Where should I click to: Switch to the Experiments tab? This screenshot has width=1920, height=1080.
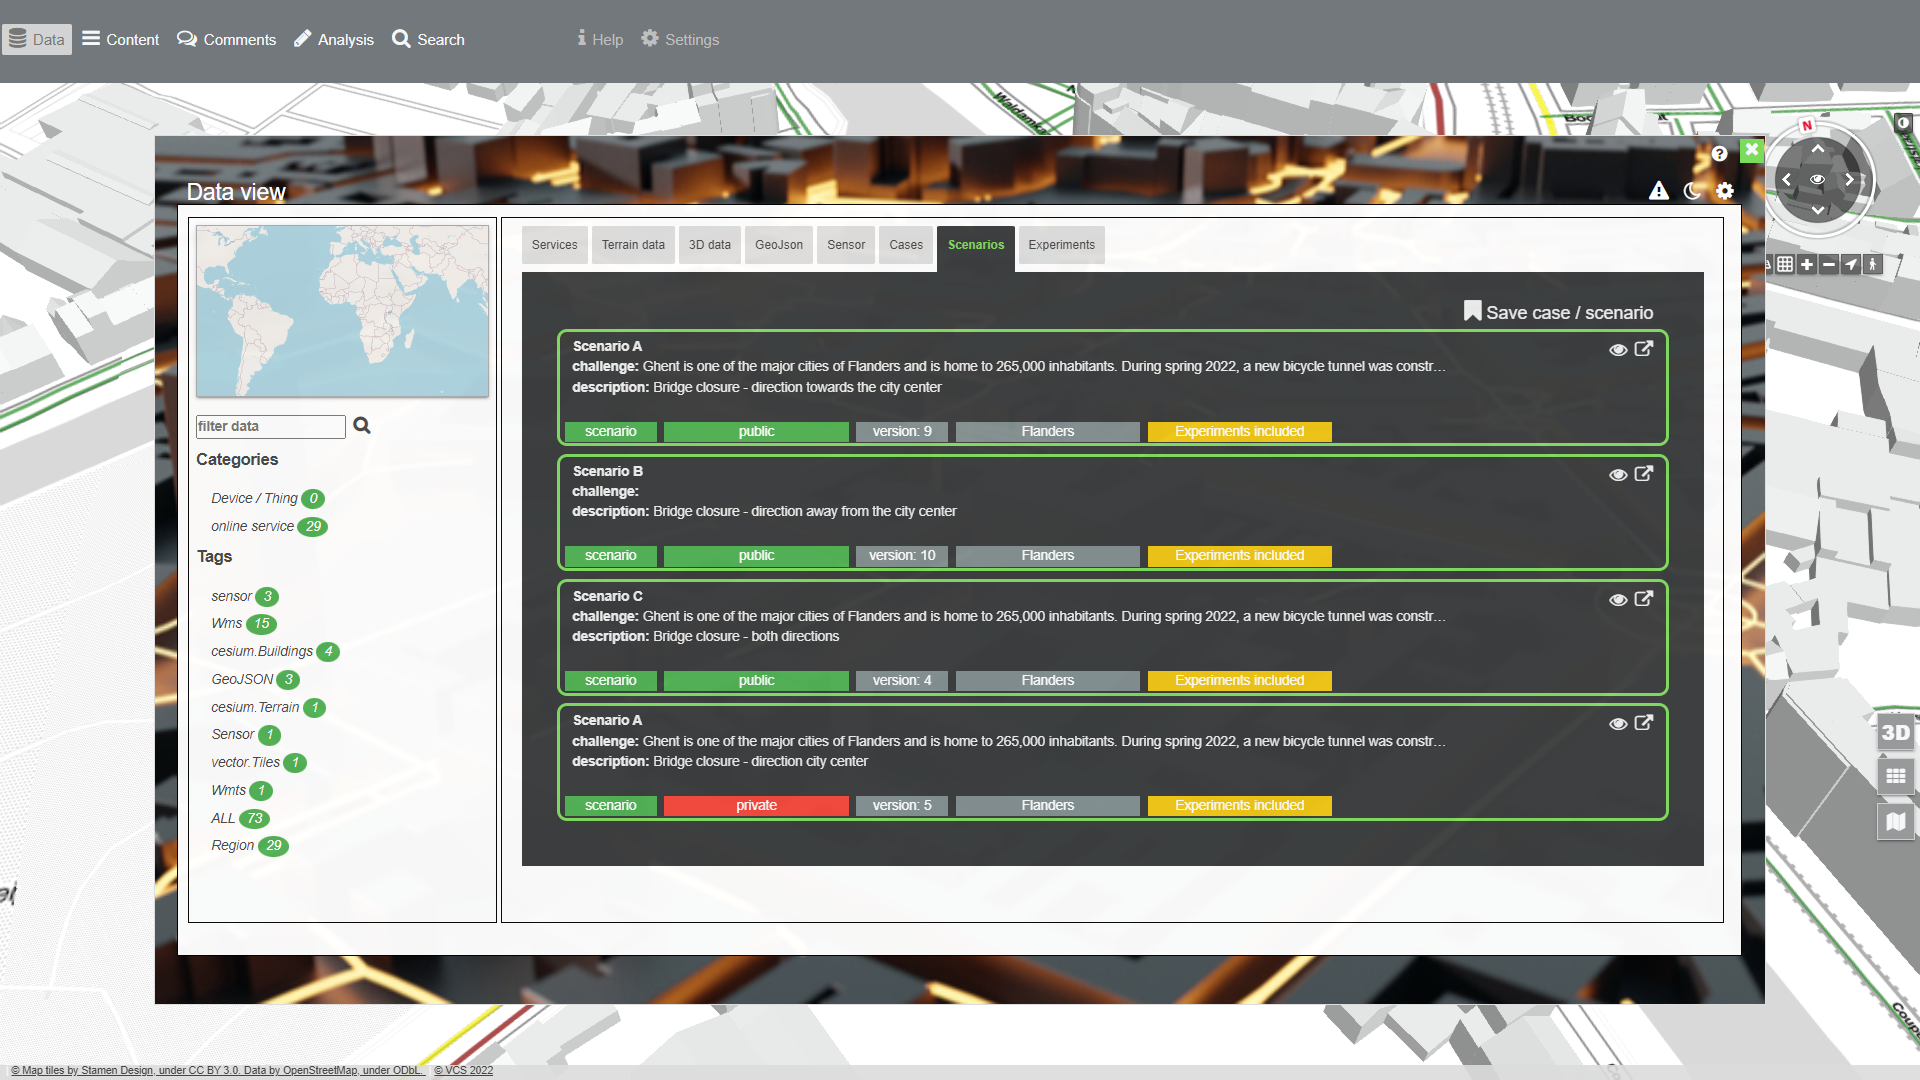point(1061,245)
